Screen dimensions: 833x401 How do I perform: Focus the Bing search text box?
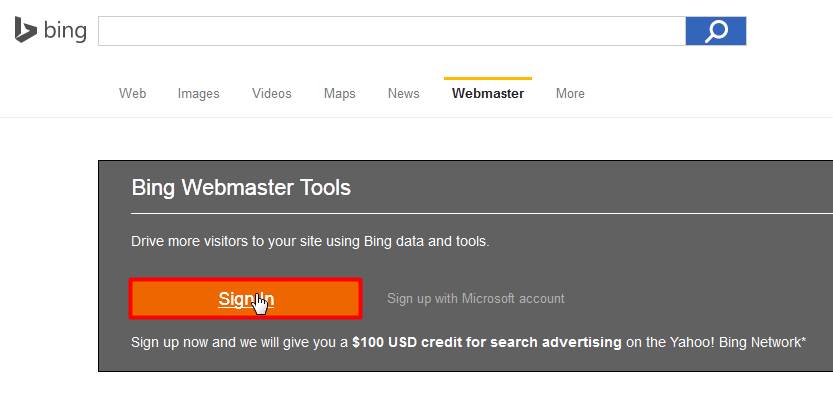(x=392, y=31)
